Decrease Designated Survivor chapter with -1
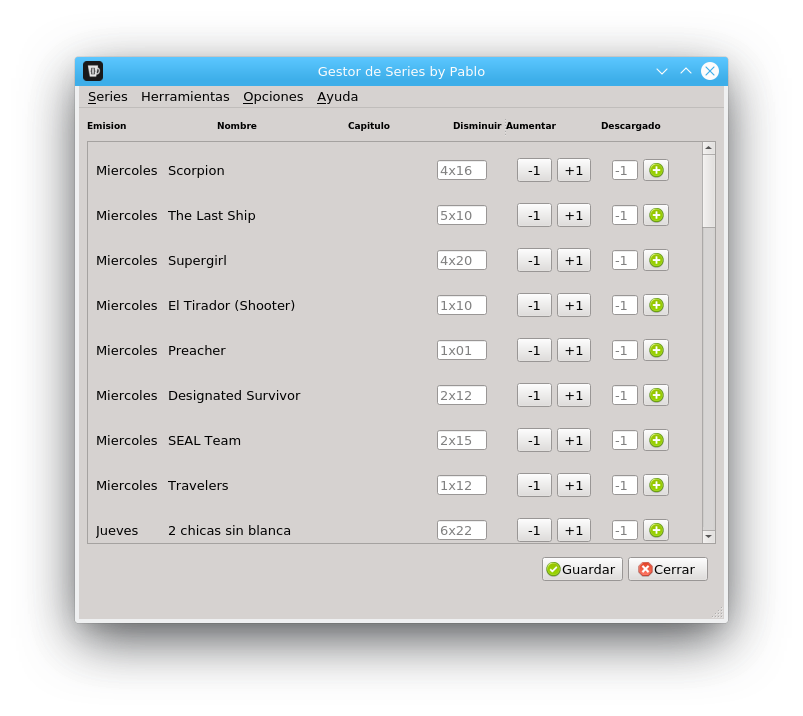This screenshot has height=716, width=803. pyautogui.click(x=534, y=395)
